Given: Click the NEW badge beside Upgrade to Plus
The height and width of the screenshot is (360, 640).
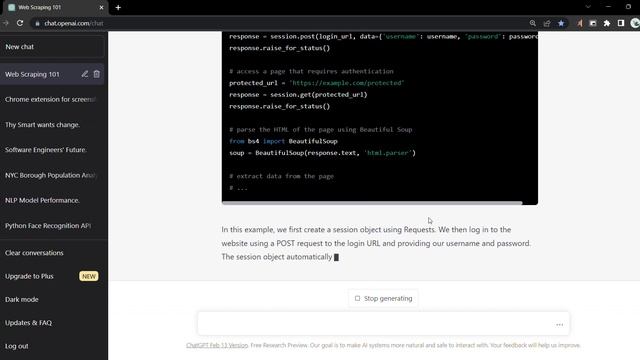Looking at the screenshot, I should [89, 276].
